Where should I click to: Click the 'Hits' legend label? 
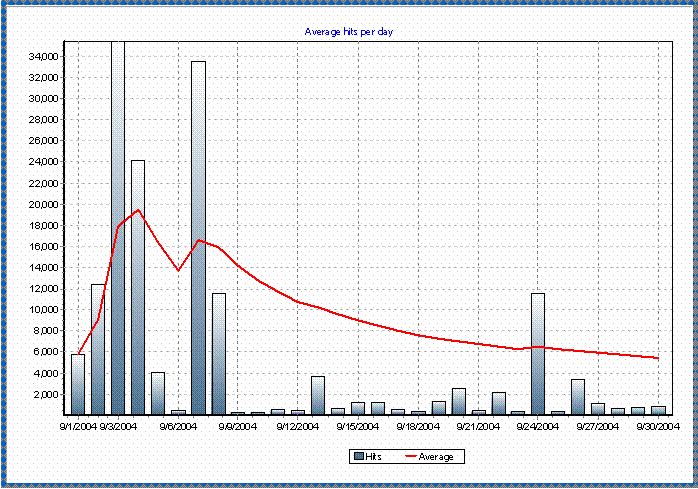tap(373, 456)
